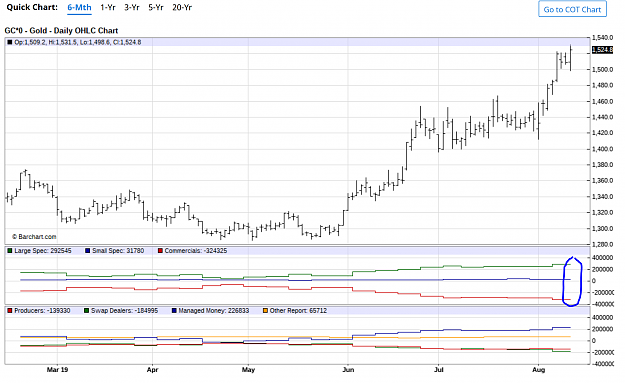Click the 'Jul' date axis label
This screenshot has height=383, width=625.
click(438, 370)
